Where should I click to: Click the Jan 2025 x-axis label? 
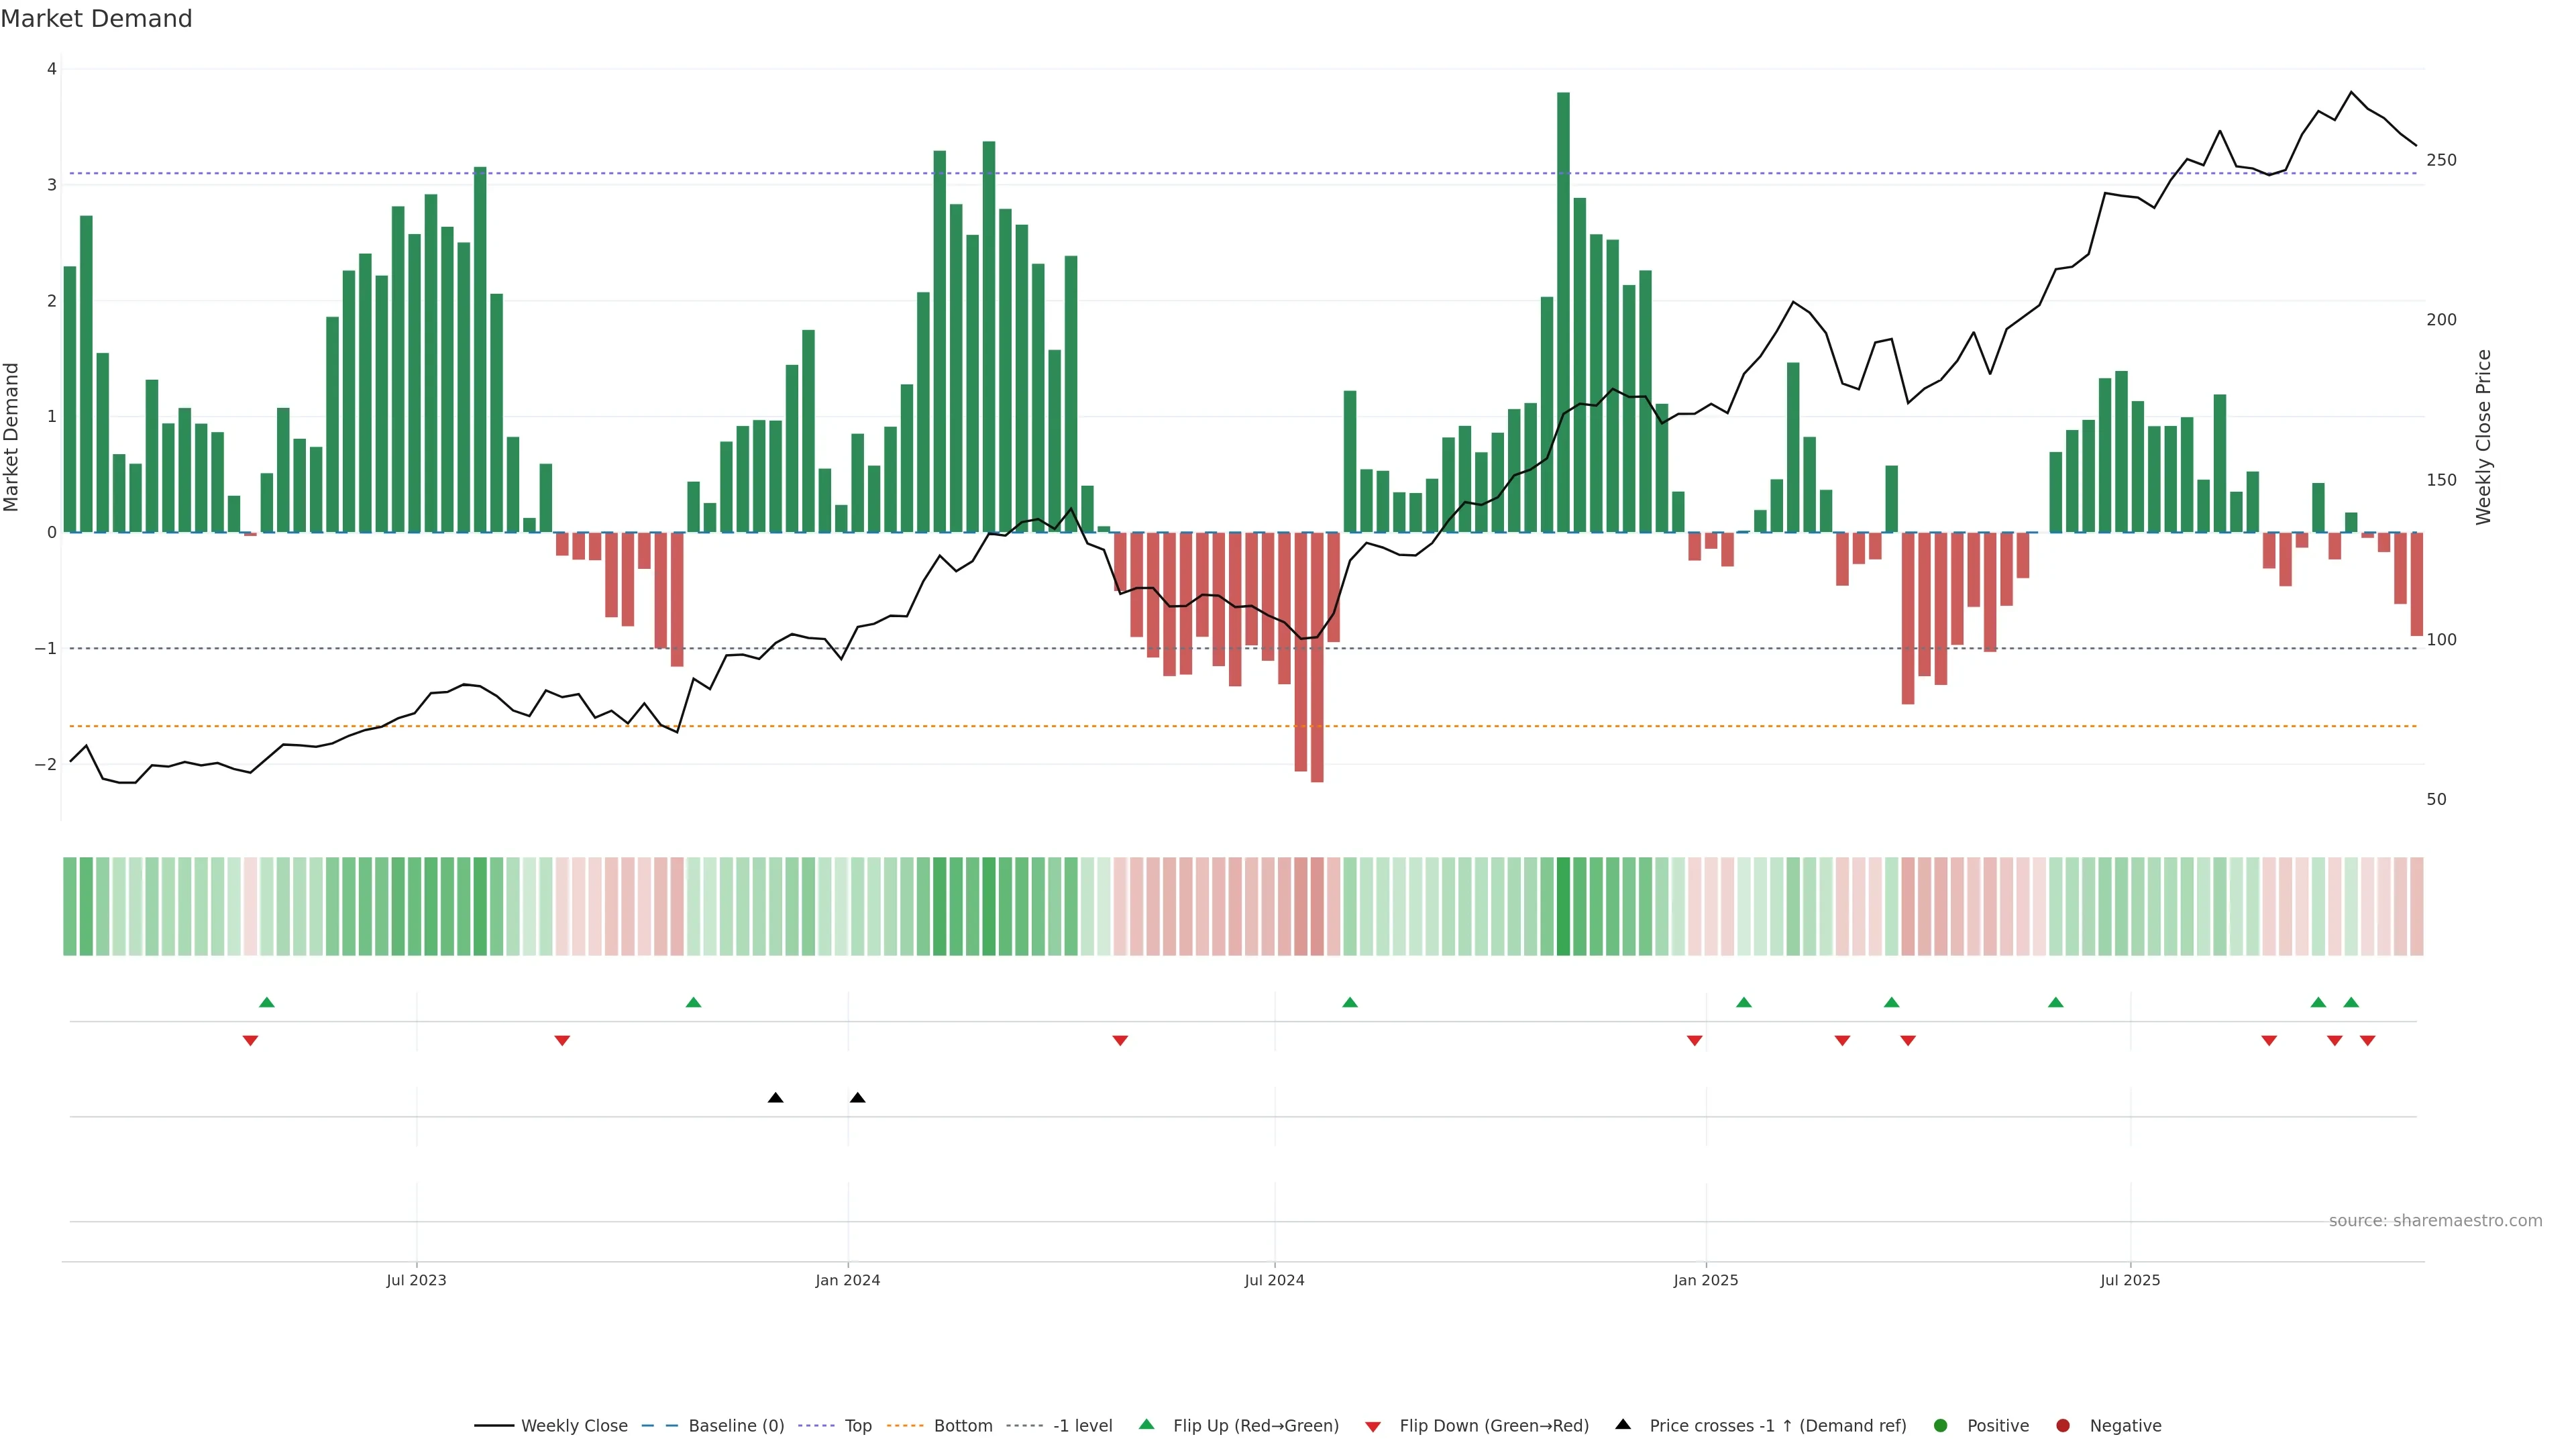pos(1705,1280)
